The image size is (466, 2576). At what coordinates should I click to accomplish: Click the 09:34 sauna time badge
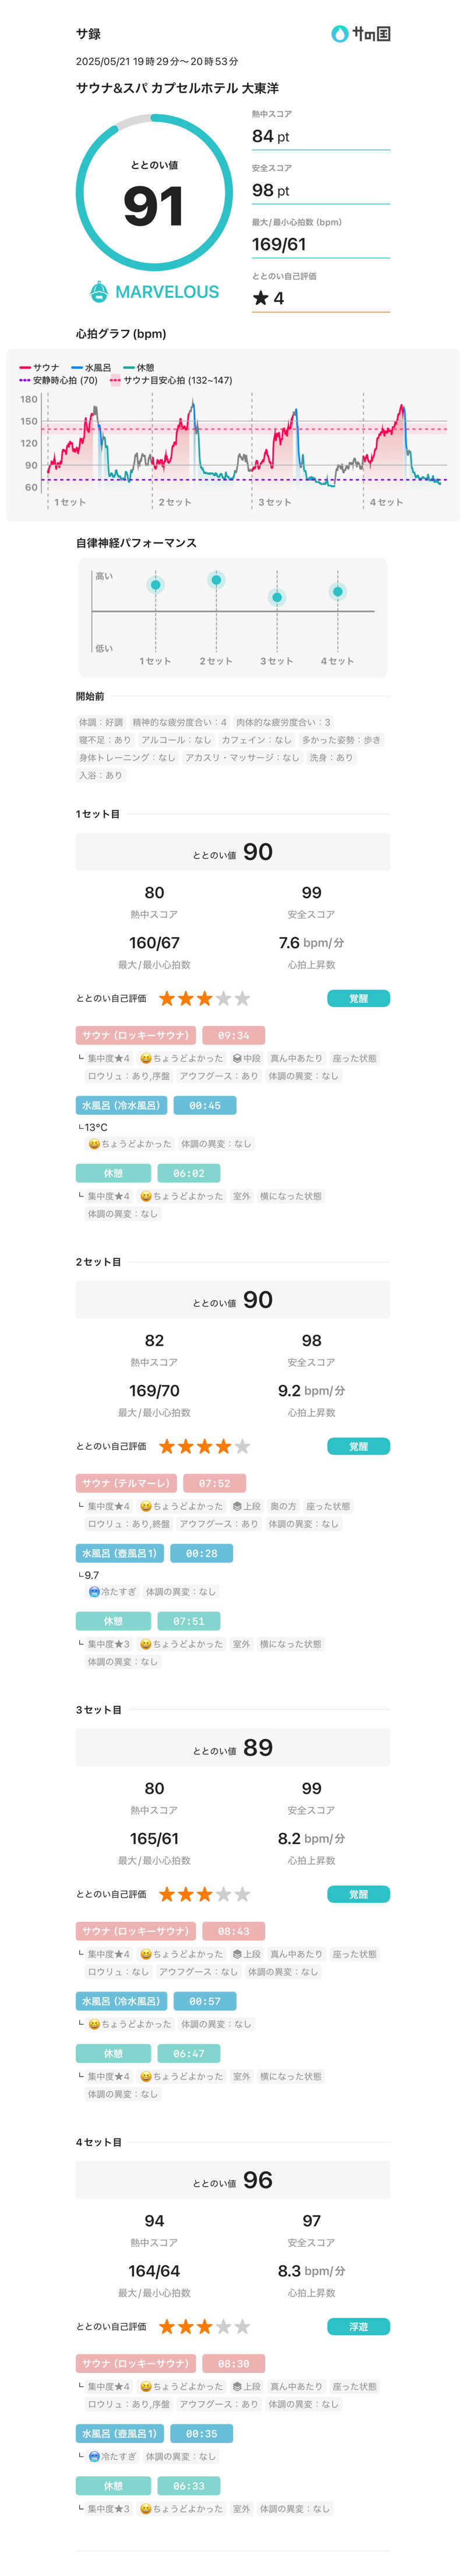(x=233, y=1035)
